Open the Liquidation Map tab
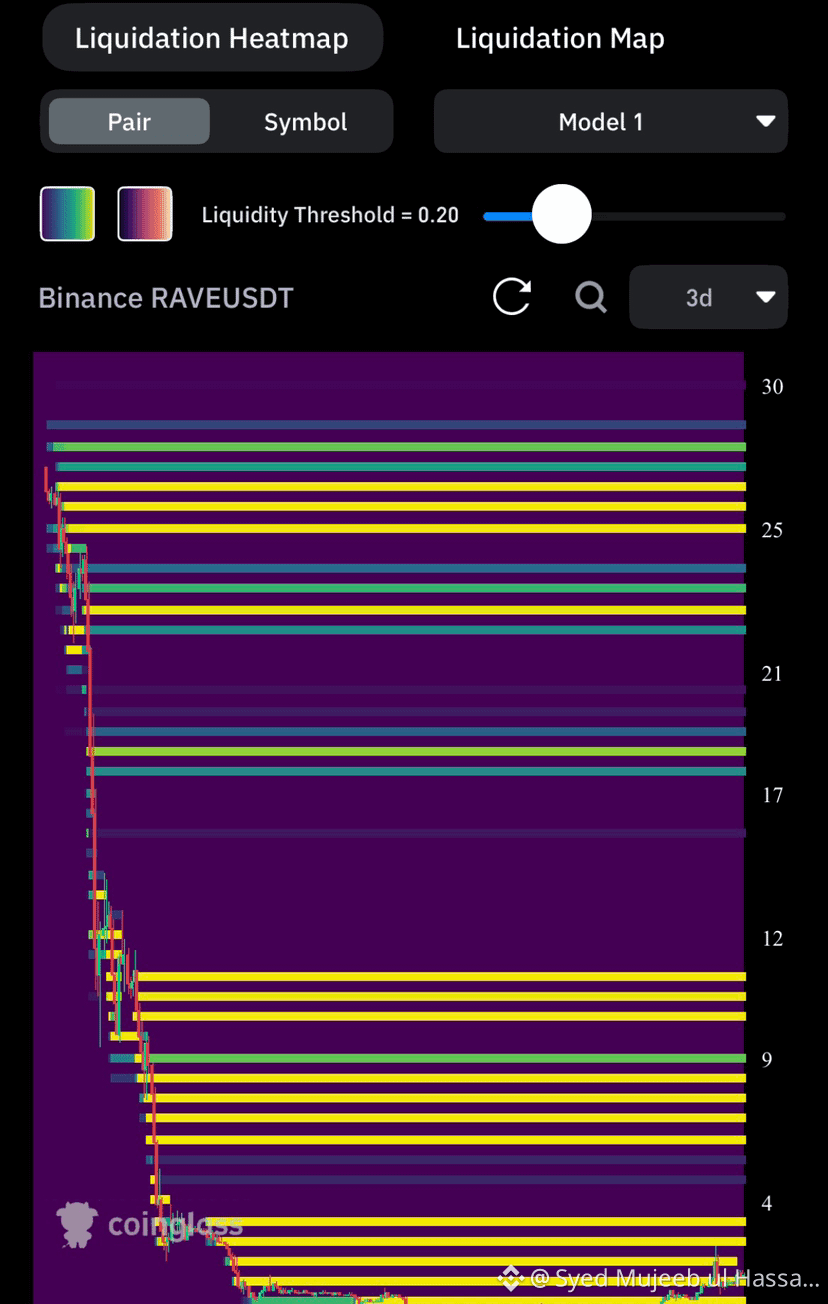 click(560, 38)
